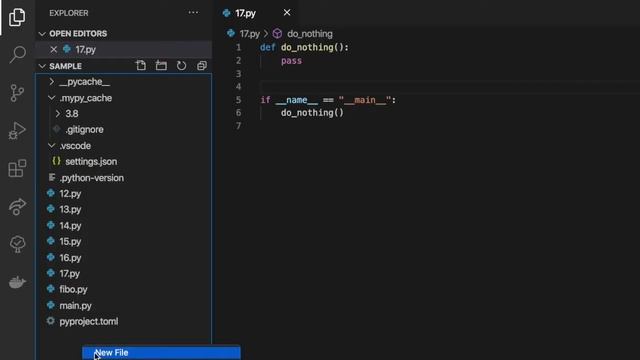640x360 pixels.
Task: Open the Live Share view icon
Action: point(17,206)
